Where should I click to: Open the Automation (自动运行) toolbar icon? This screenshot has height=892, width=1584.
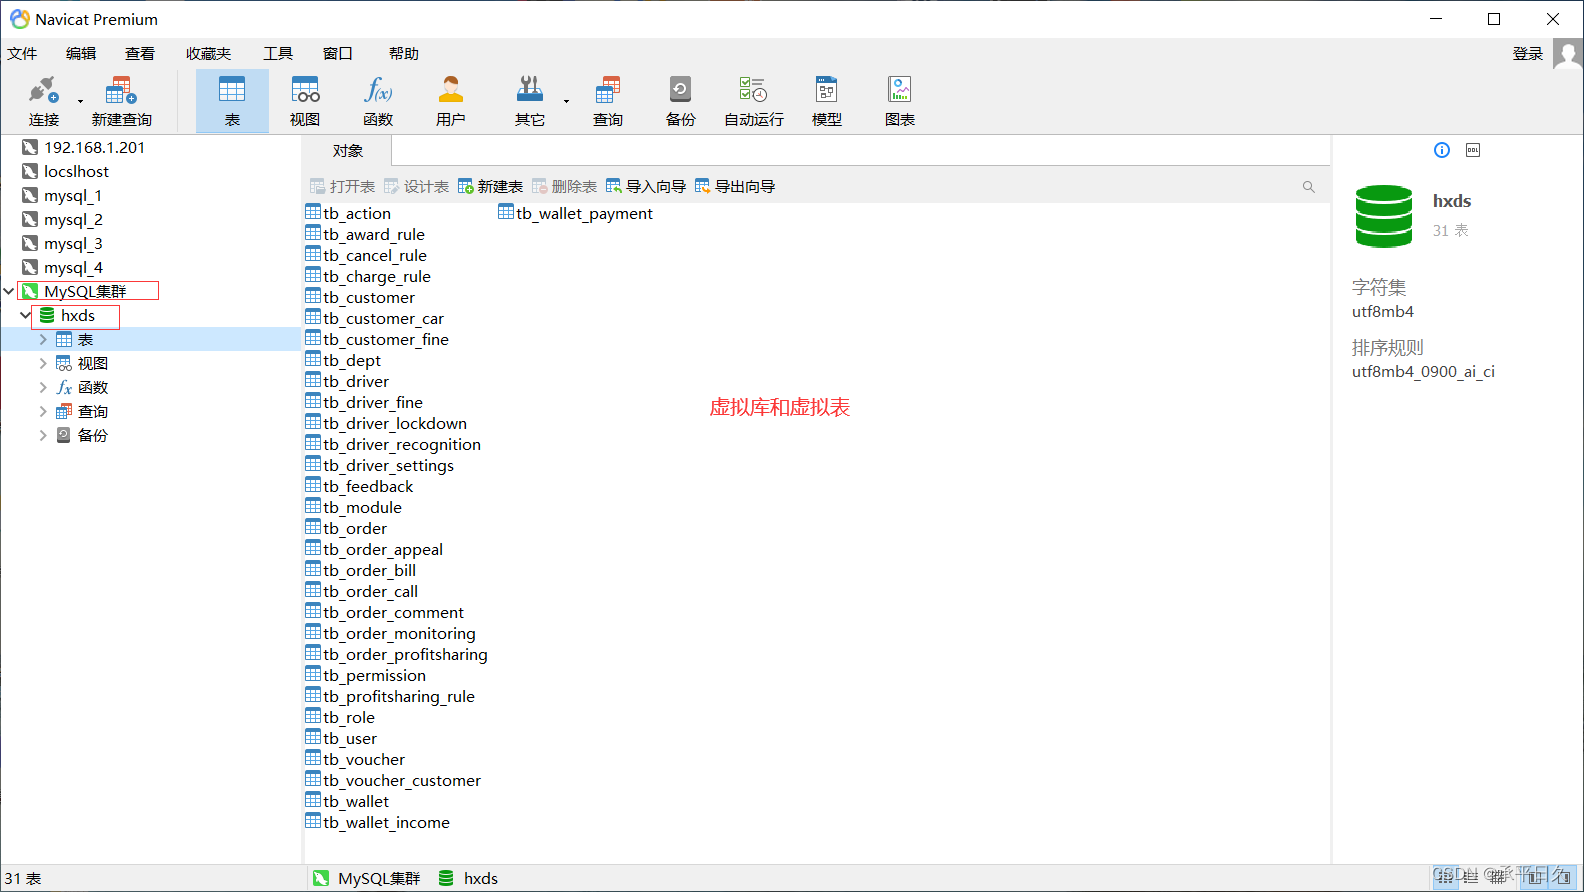(753, 101)
